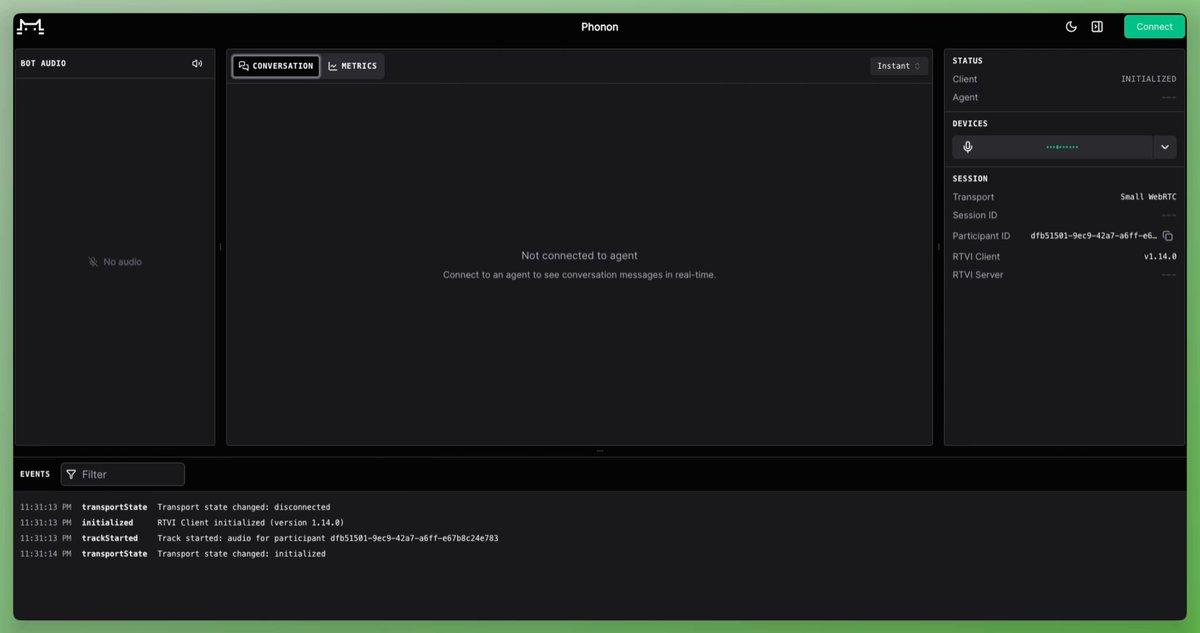This screenshot has height=633, width=1200.
Task: Expand the microphone device chevron dropdown
Action: click(x=1165, y=147)
